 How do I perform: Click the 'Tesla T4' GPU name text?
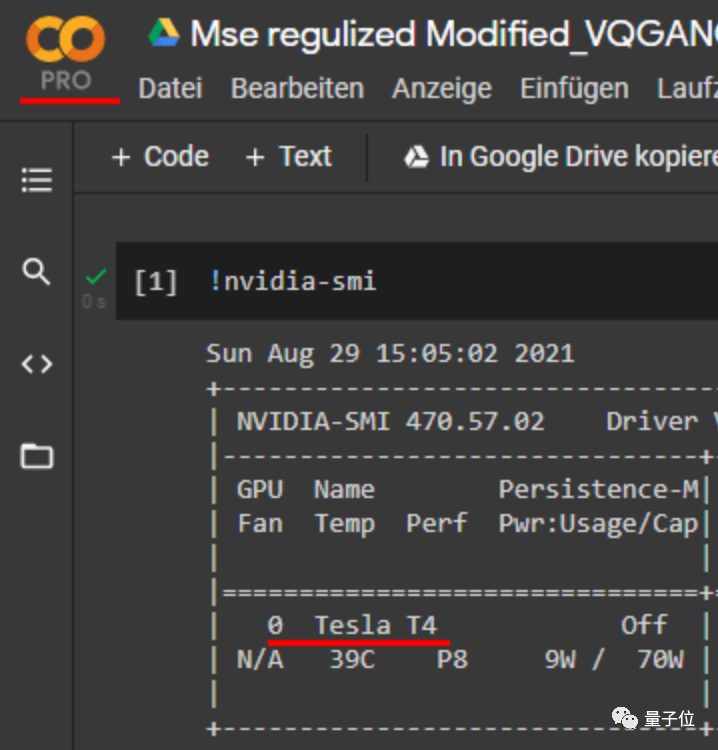[376, 625]
